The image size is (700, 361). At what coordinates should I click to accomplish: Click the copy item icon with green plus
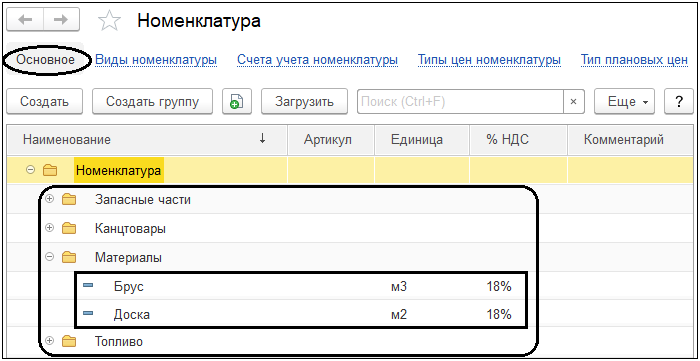click(237, 101)
